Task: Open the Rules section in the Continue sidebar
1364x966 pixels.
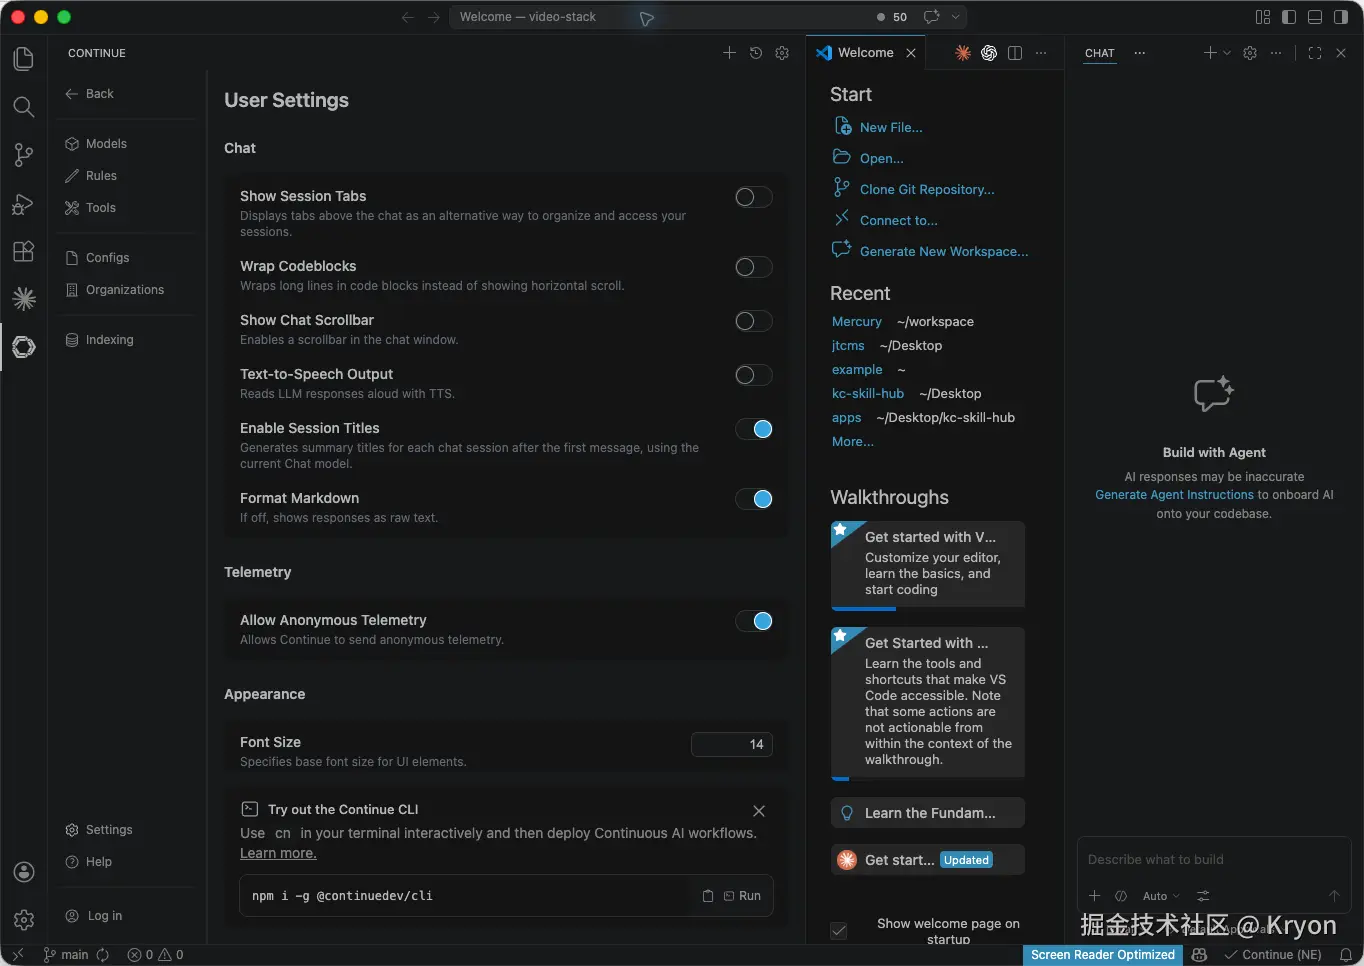Action: (101, 176)
